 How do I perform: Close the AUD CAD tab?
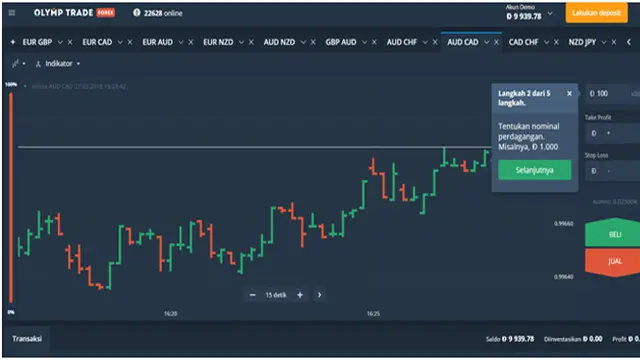496,42
